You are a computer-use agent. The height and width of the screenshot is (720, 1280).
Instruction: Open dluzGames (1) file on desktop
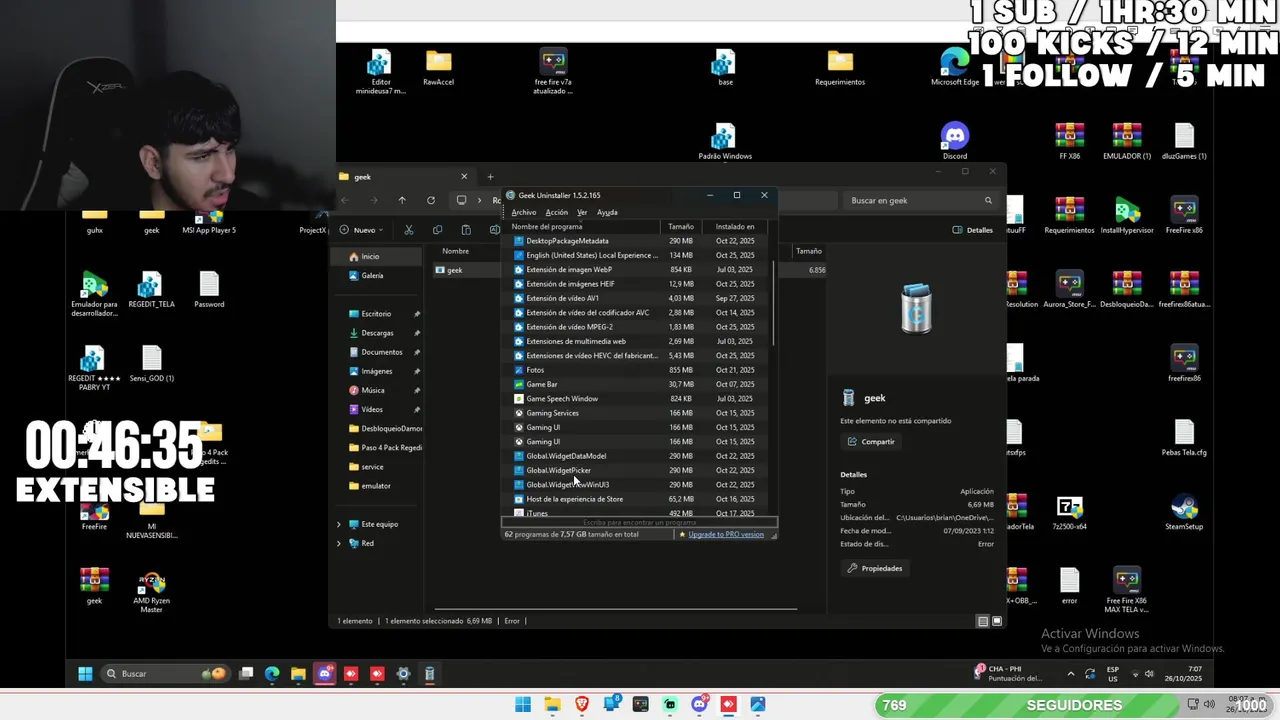coord(1184,141)
